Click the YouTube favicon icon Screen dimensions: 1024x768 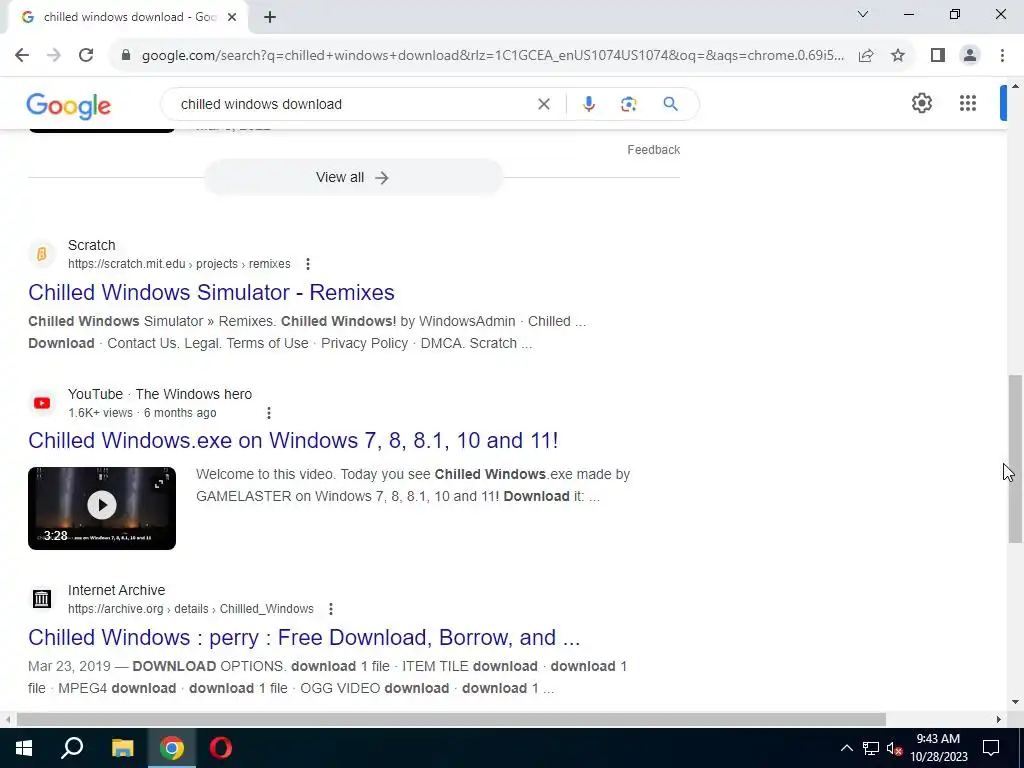pyautogui.click(x=42, y=403)
